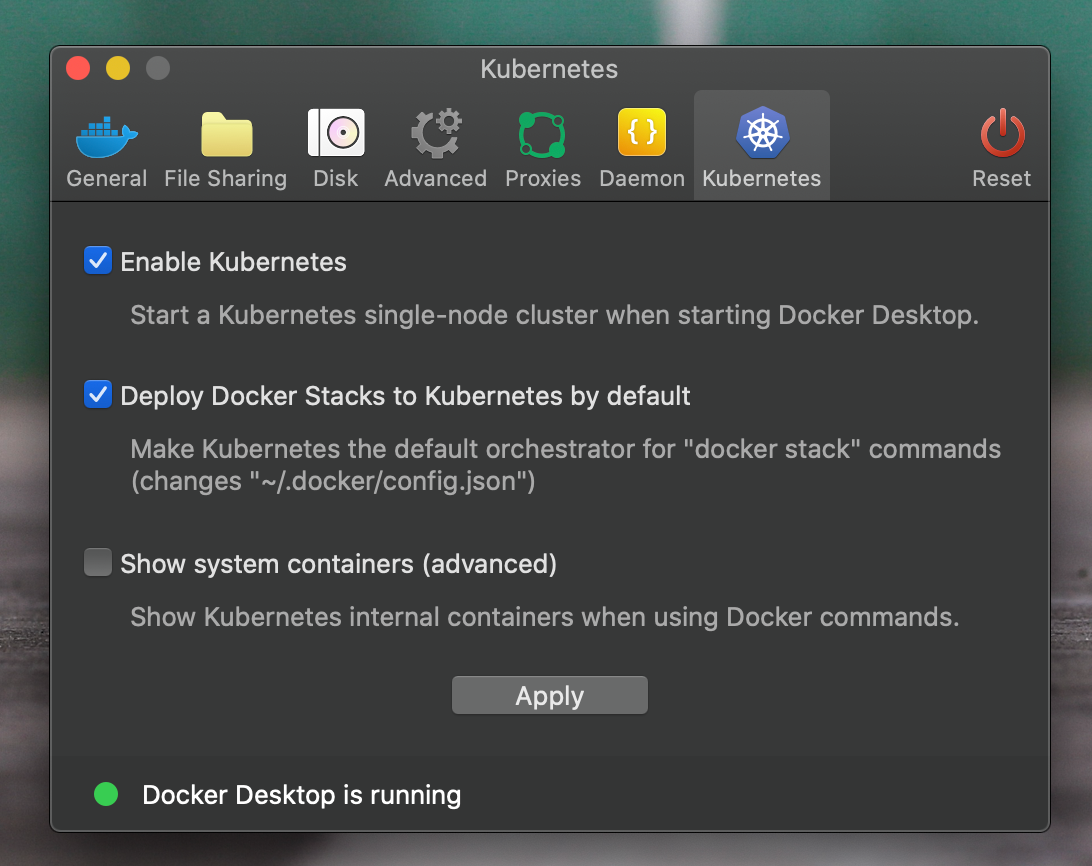Click 'Deploy Docker Stacks to Kubernetes by default' label

coord(405,396)
